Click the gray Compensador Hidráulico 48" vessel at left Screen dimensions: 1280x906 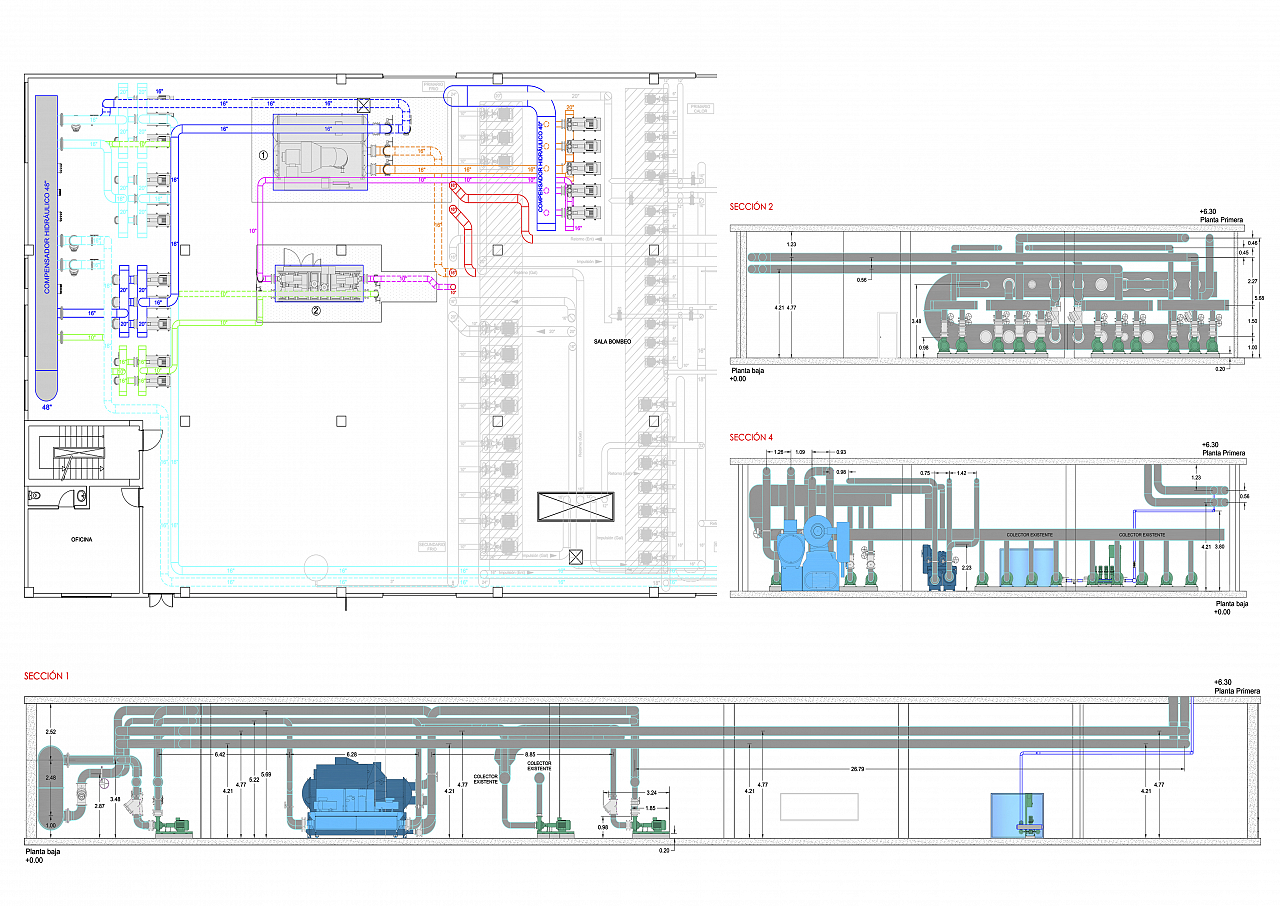coord(47,245)
